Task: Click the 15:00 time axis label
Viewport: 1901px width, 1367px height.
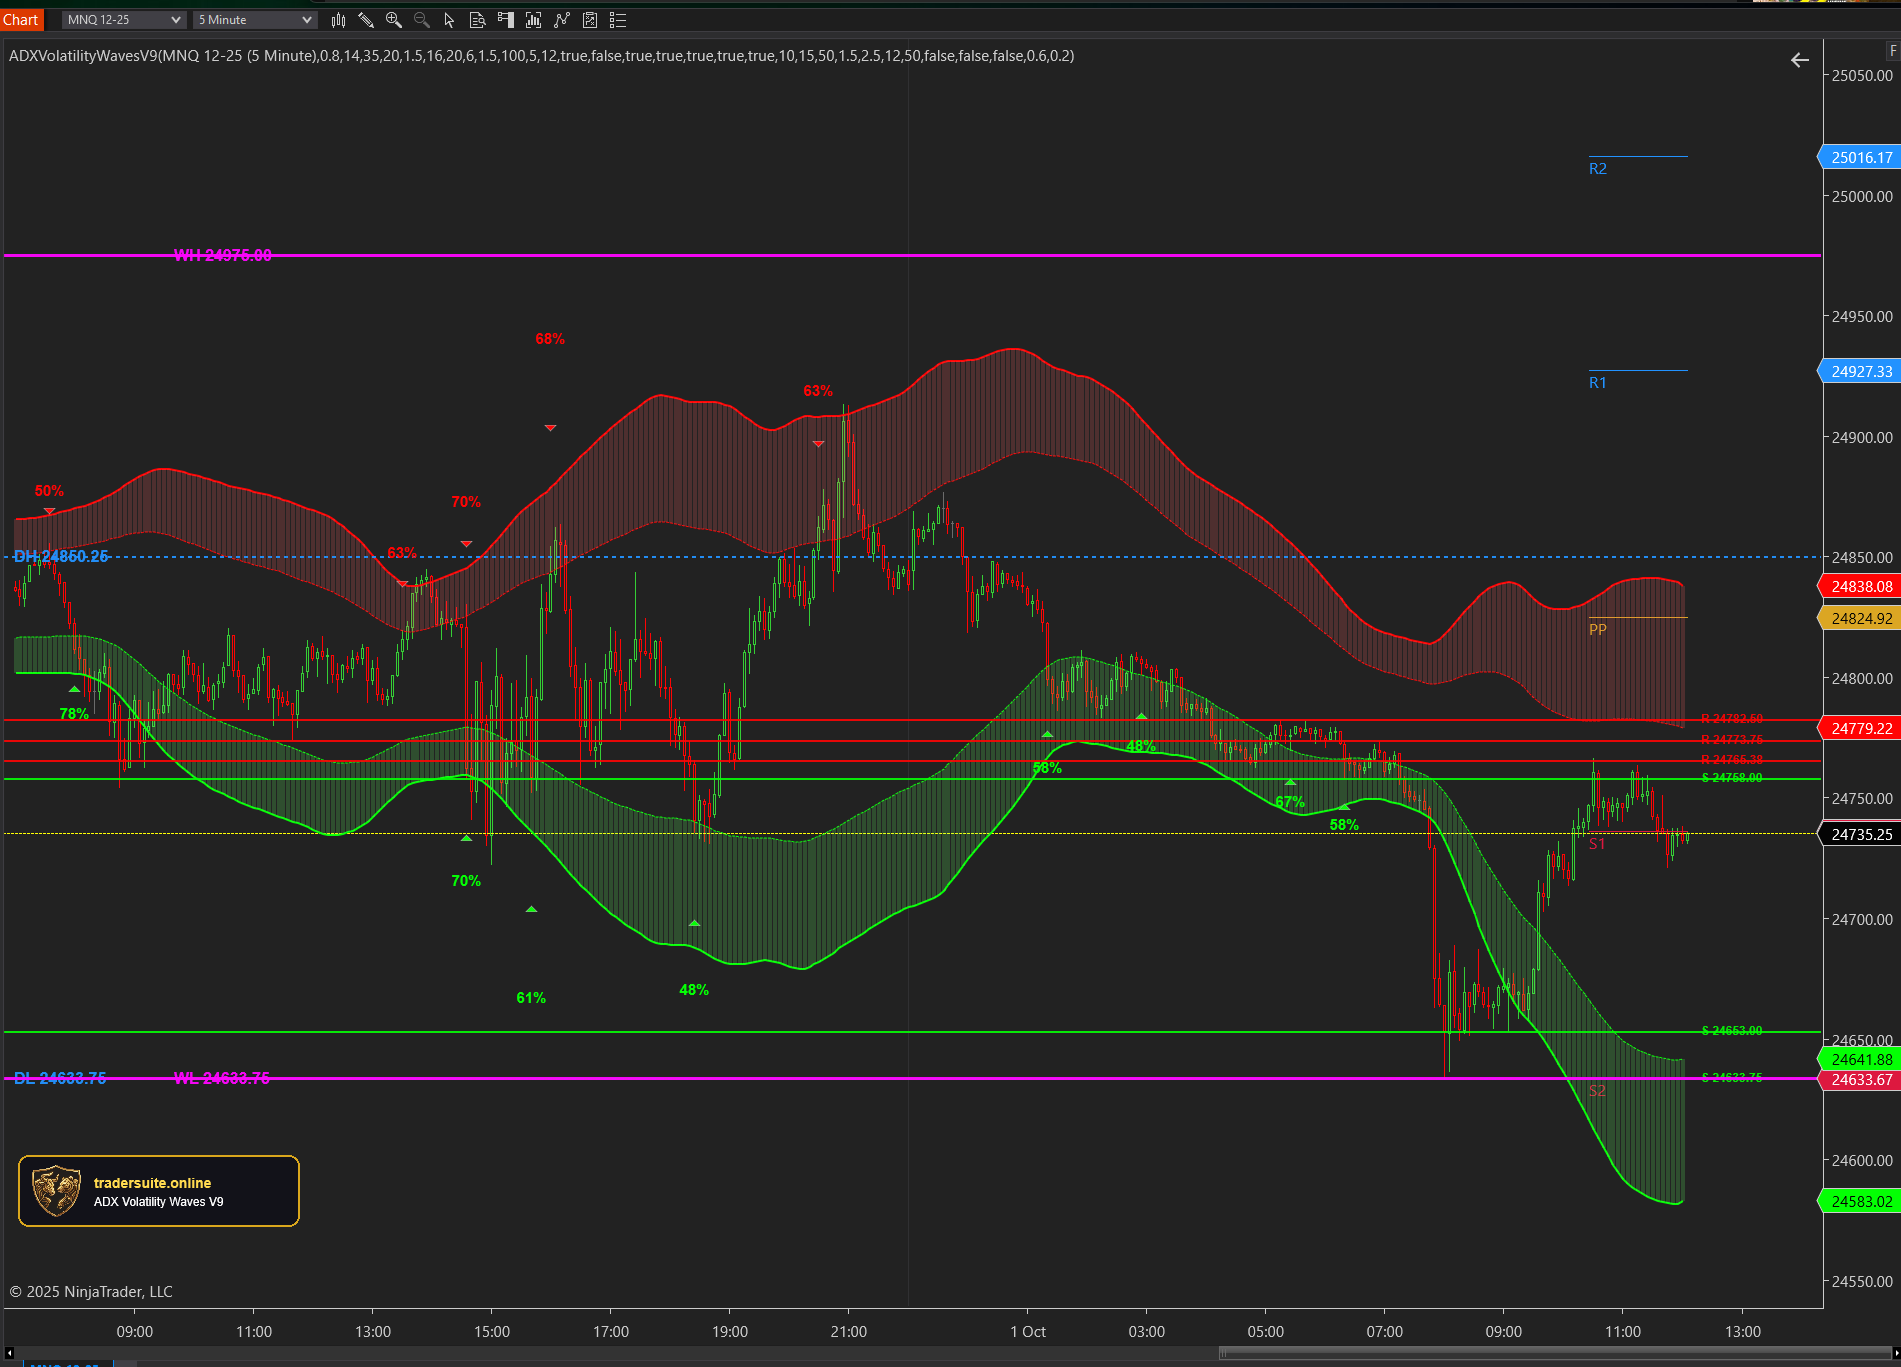Action: click(492, 1332)
